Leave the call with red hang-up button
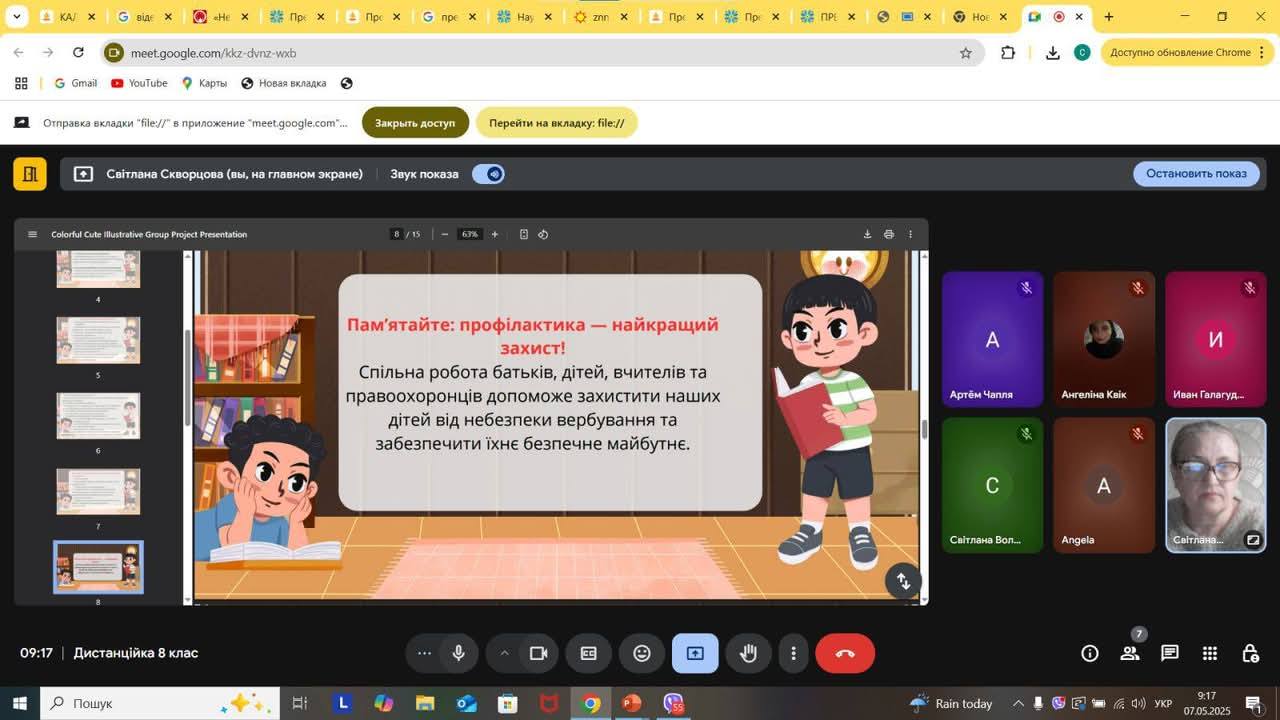The width and height of the screenshot is (1280, 720). tap(845, 653)
